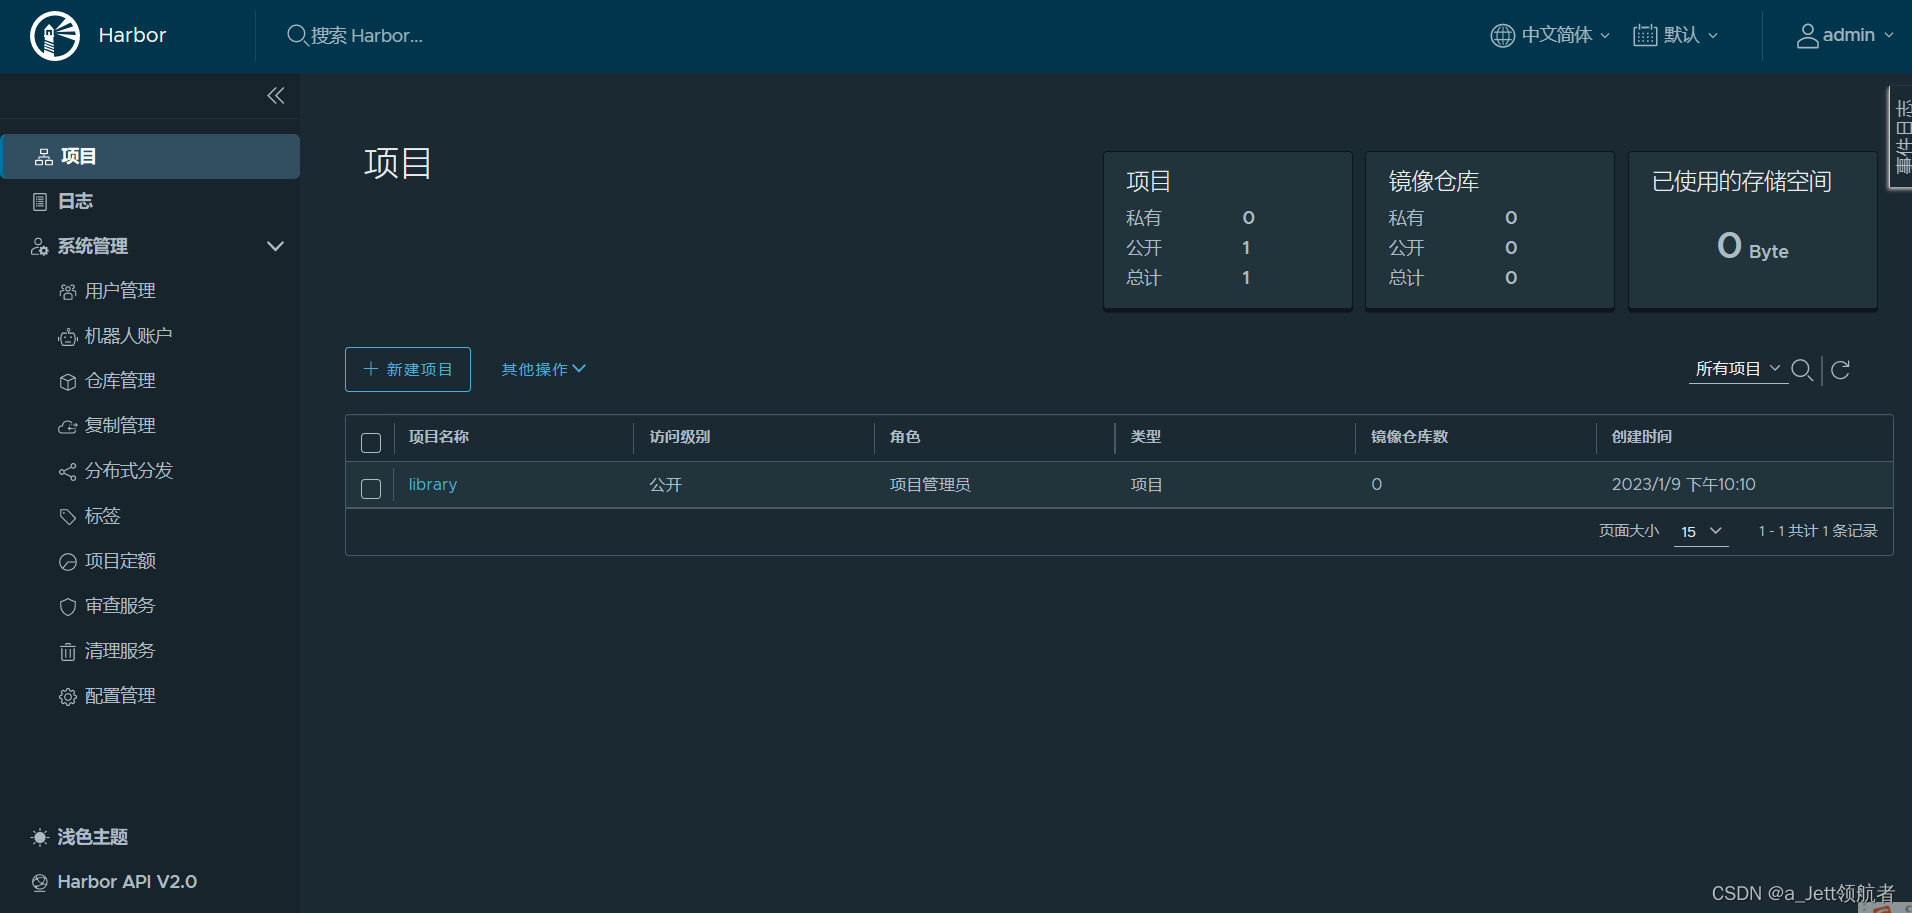
Task: Click the 标签 tag icon
Action: click(x=68, y=517)
